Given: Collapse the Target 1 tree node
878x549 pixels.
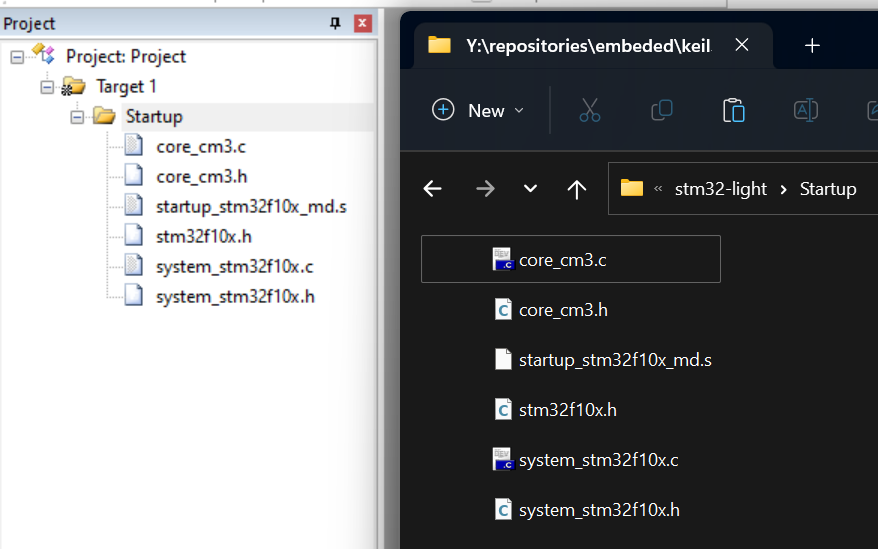Looking at the screenshot, I should pos(47,87).
